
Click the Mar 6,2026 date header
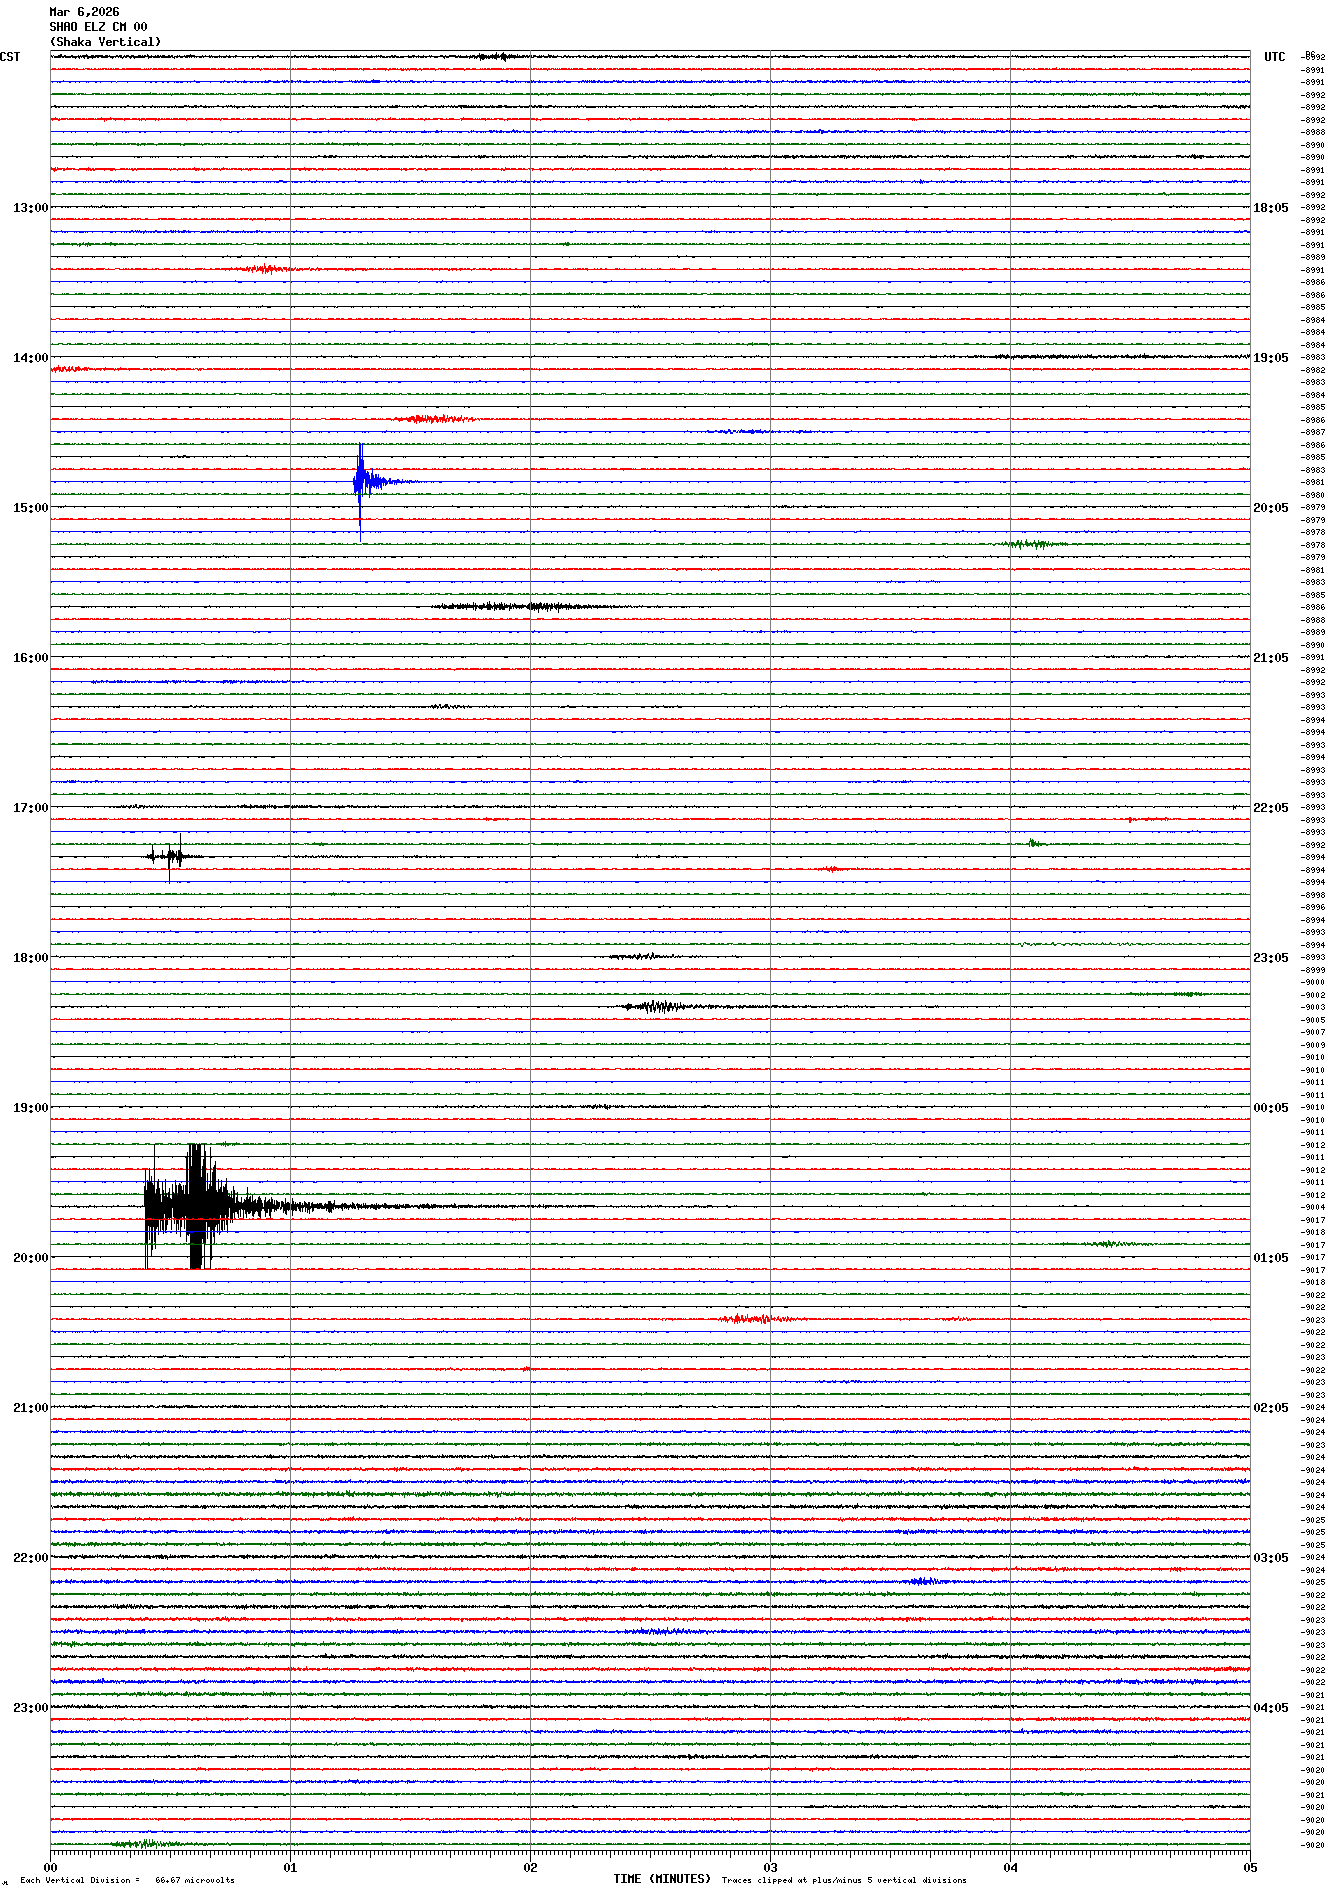pos(84,12)
